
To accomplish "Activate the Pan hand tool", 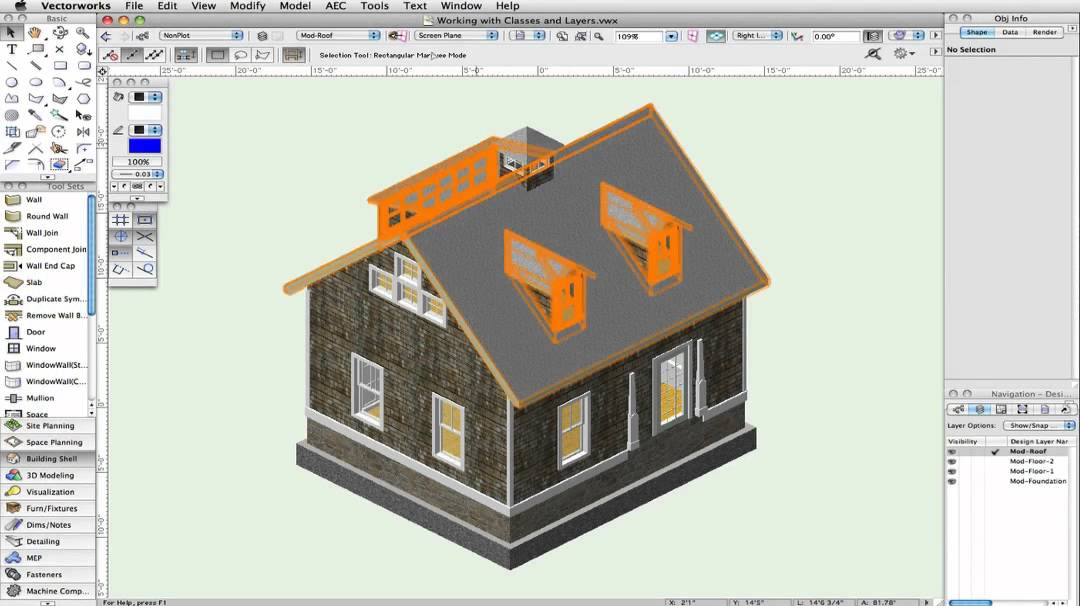I will pyautogui.click(x=34, y=32).
